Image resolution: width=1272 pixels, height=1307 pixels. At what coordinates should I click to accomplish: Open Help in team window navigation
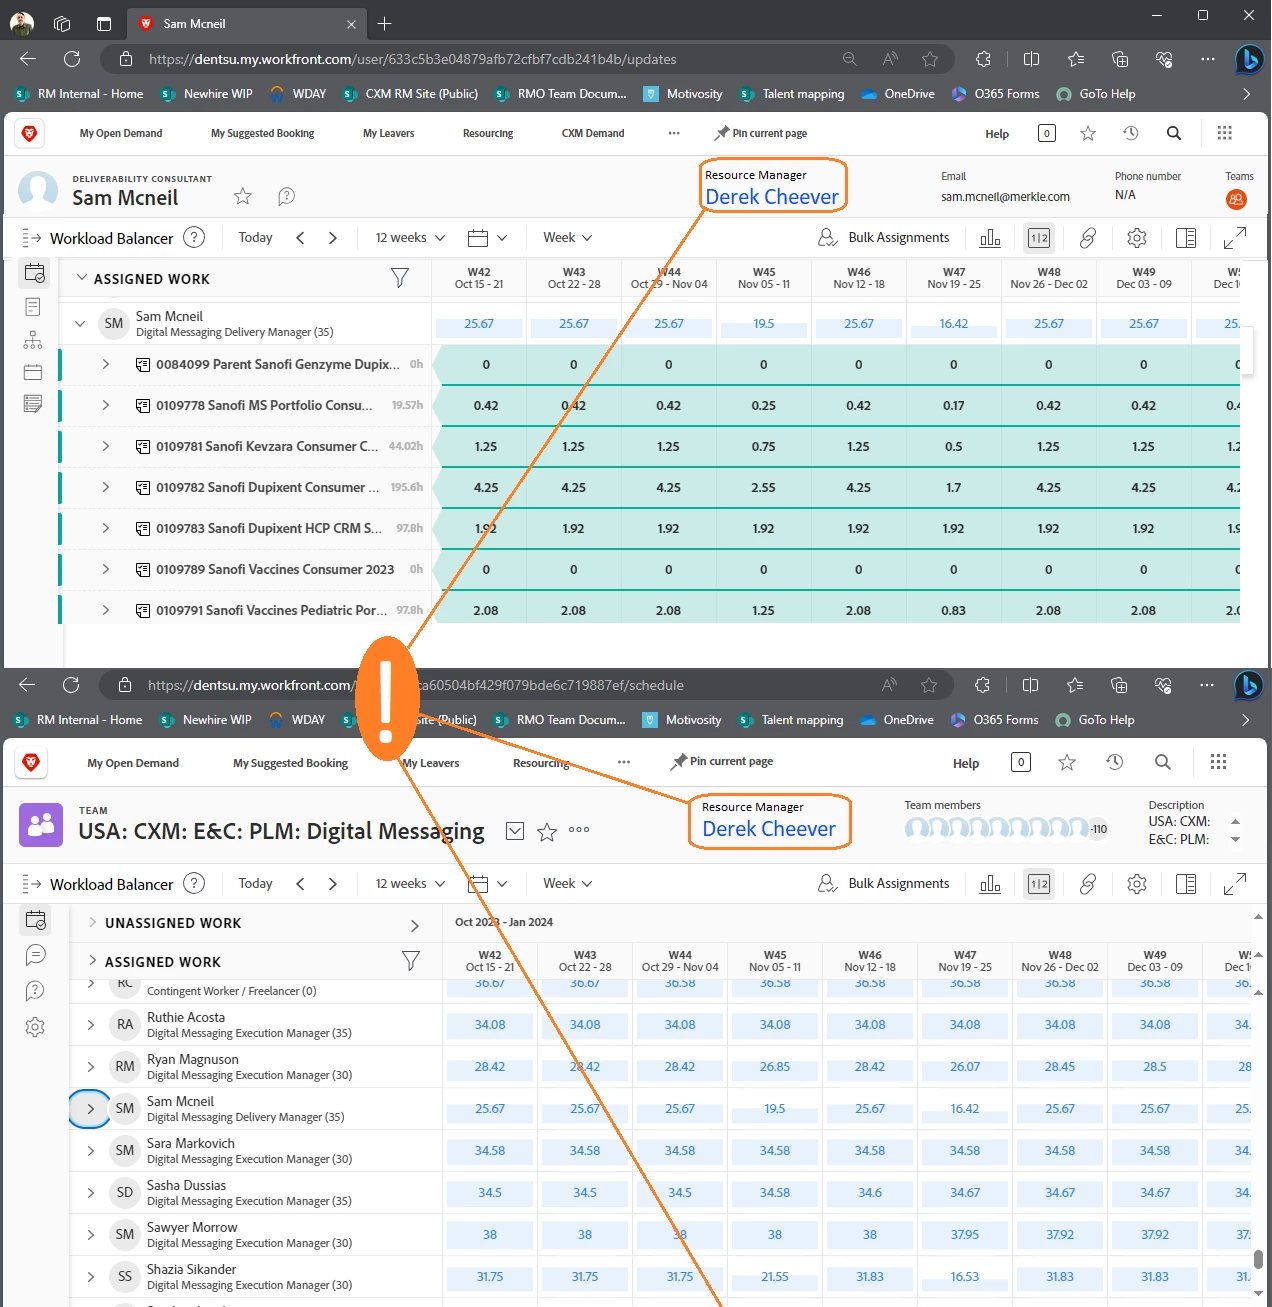coord(966,763)
